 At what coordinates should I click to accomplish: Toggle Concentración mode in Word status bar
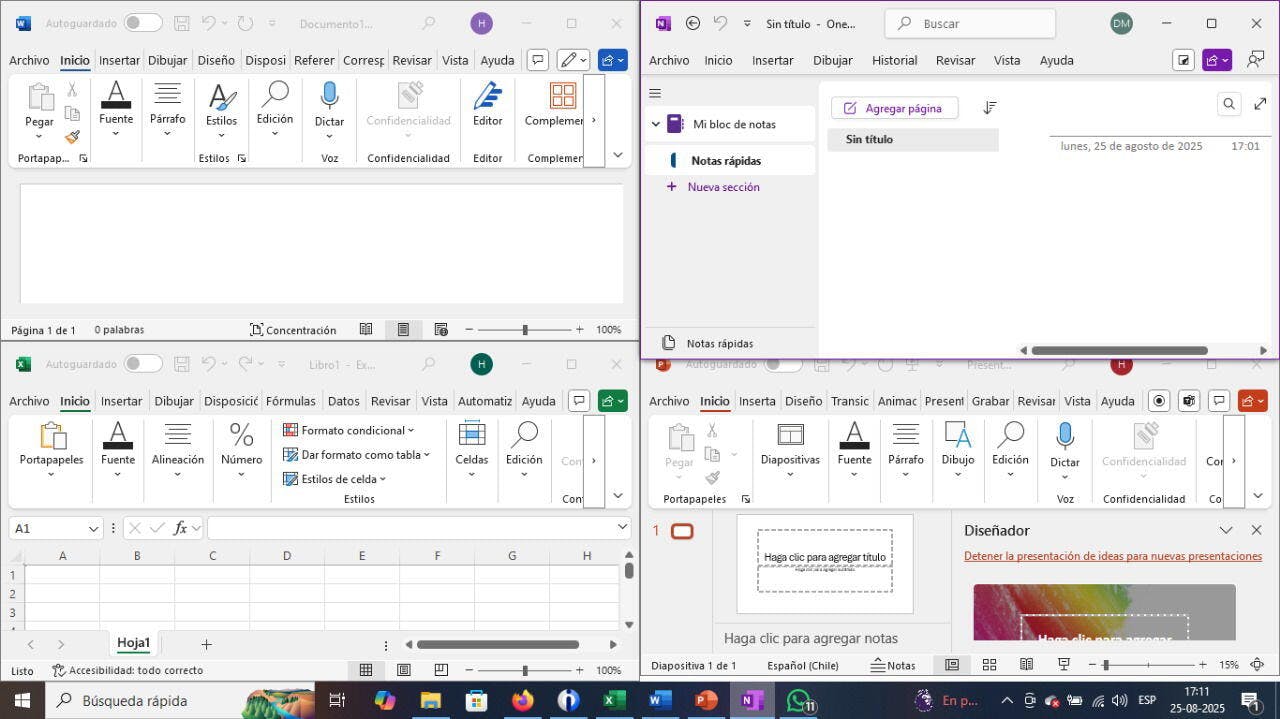click(292, 330)
